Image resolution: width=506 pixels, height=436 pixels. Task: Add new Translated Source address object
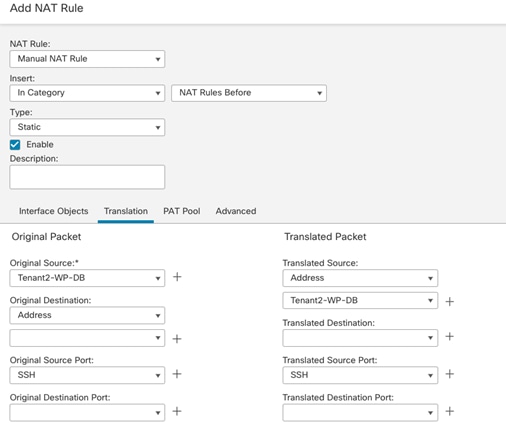(450, 302)
